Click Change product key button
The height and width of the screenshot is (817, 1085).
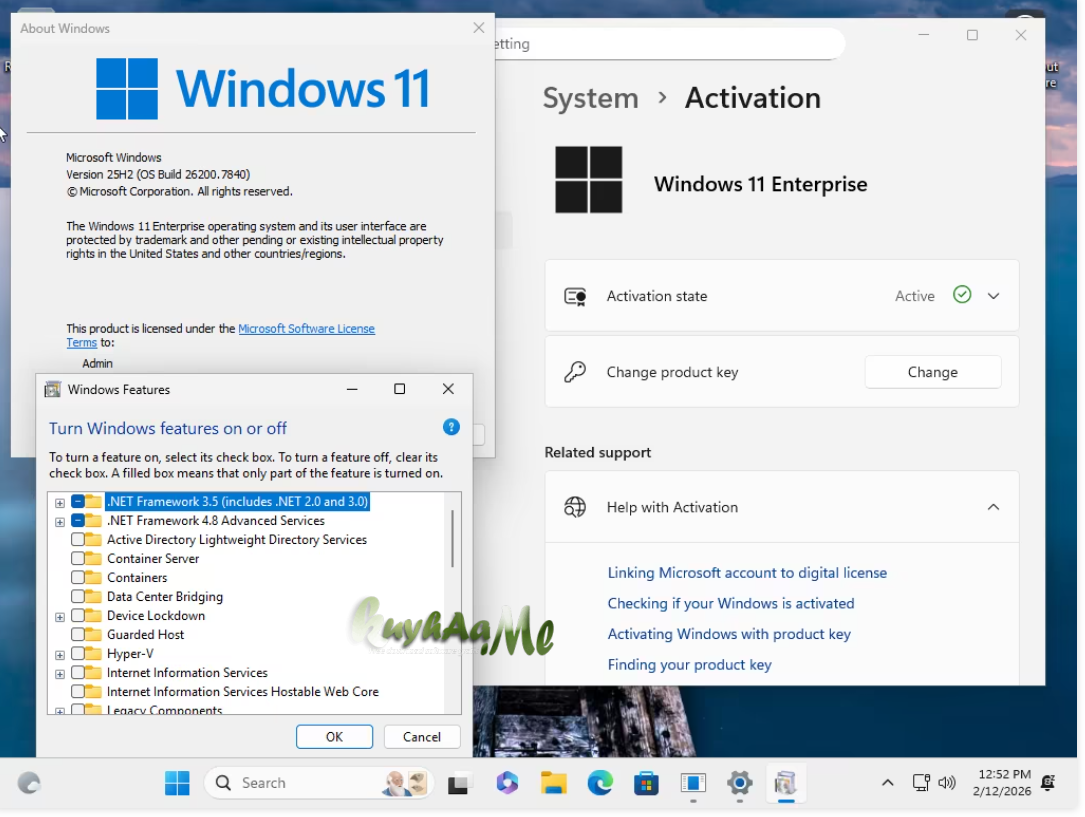tap(933, 372)
